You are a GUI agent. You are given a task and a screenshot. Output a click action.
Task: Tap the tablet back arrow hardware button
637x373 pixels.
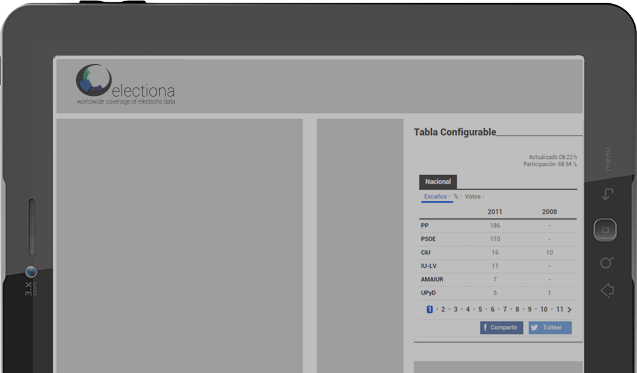click(607, 194)
